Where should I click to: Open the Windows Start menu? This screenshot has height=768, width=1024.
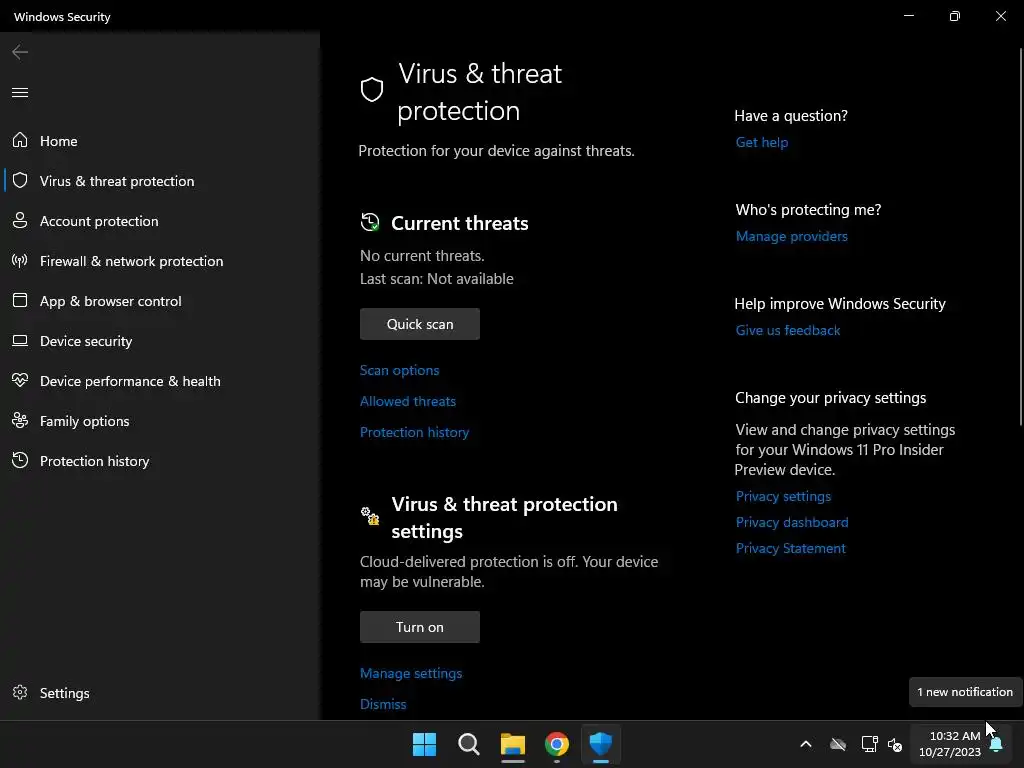(x=424, y=744)
